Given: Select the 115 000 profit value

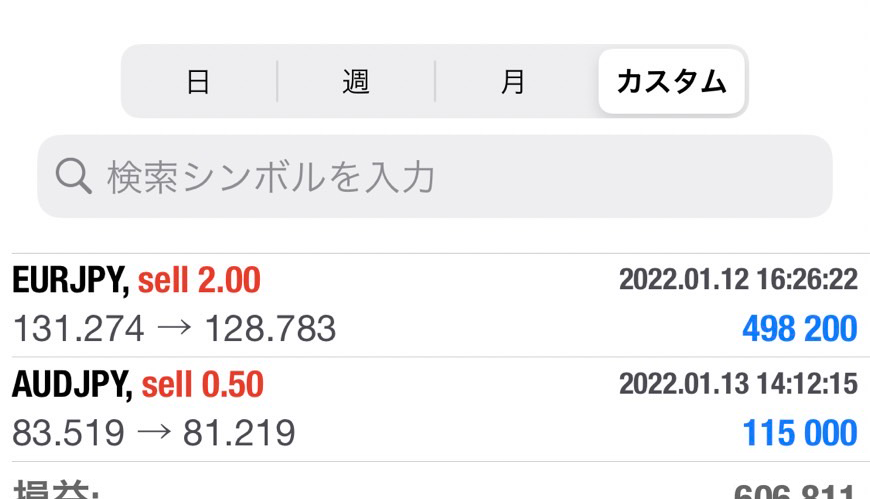Looking at the screenshot, I should tap(799, 433).
